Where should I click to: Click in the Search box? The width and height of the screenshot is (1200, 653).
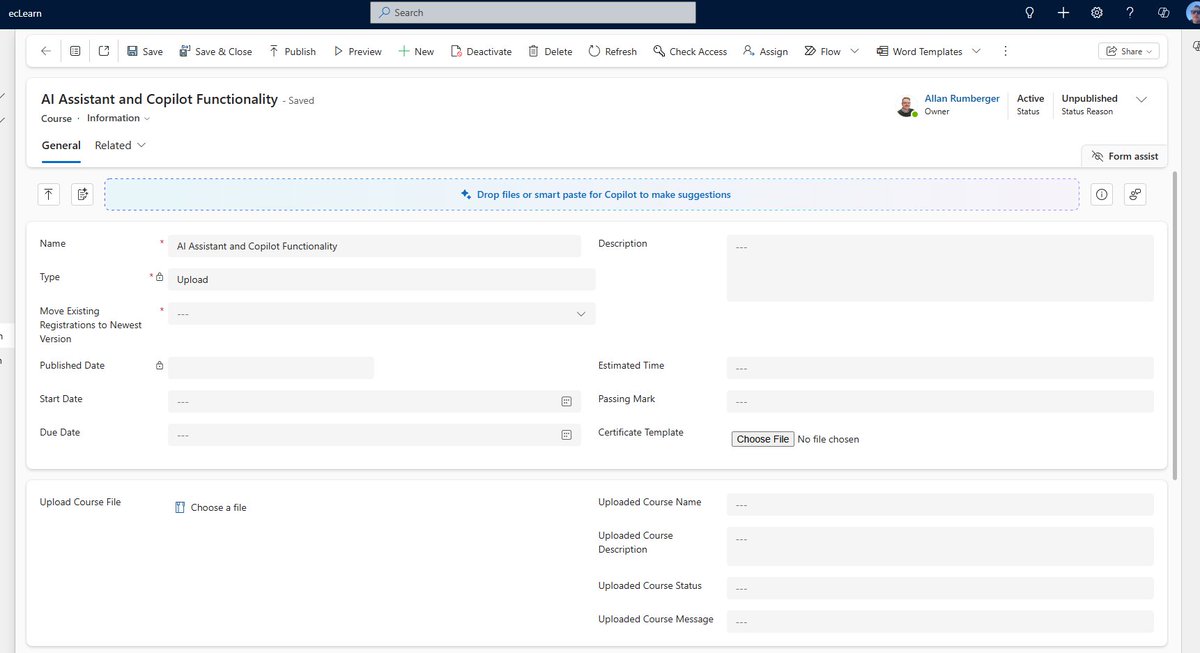533,12
